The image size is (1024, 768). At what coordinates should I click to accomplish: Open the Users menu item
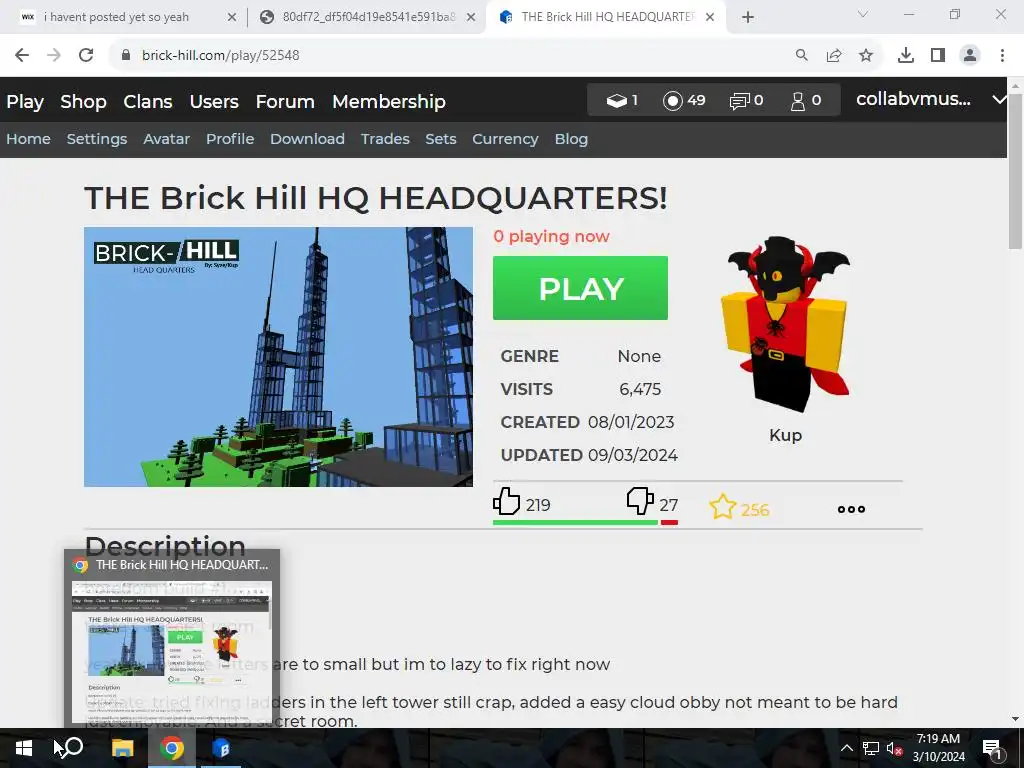[x=214, y=102]
